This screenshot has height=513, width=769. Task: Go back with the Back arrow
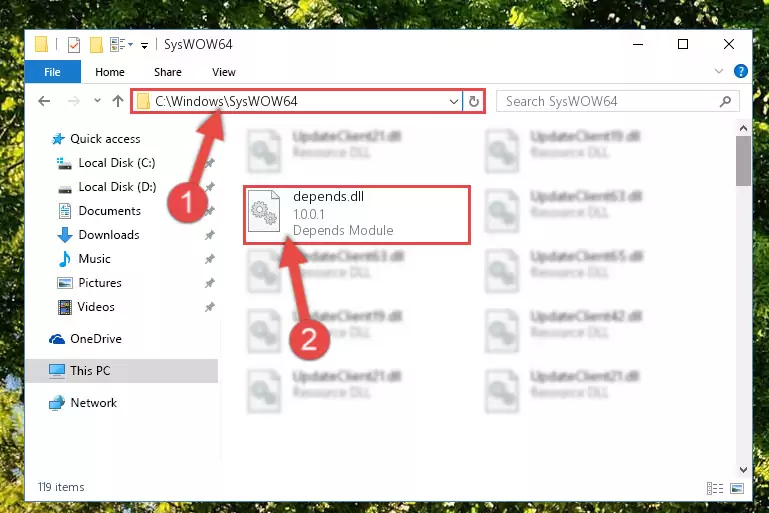(44, 101)
